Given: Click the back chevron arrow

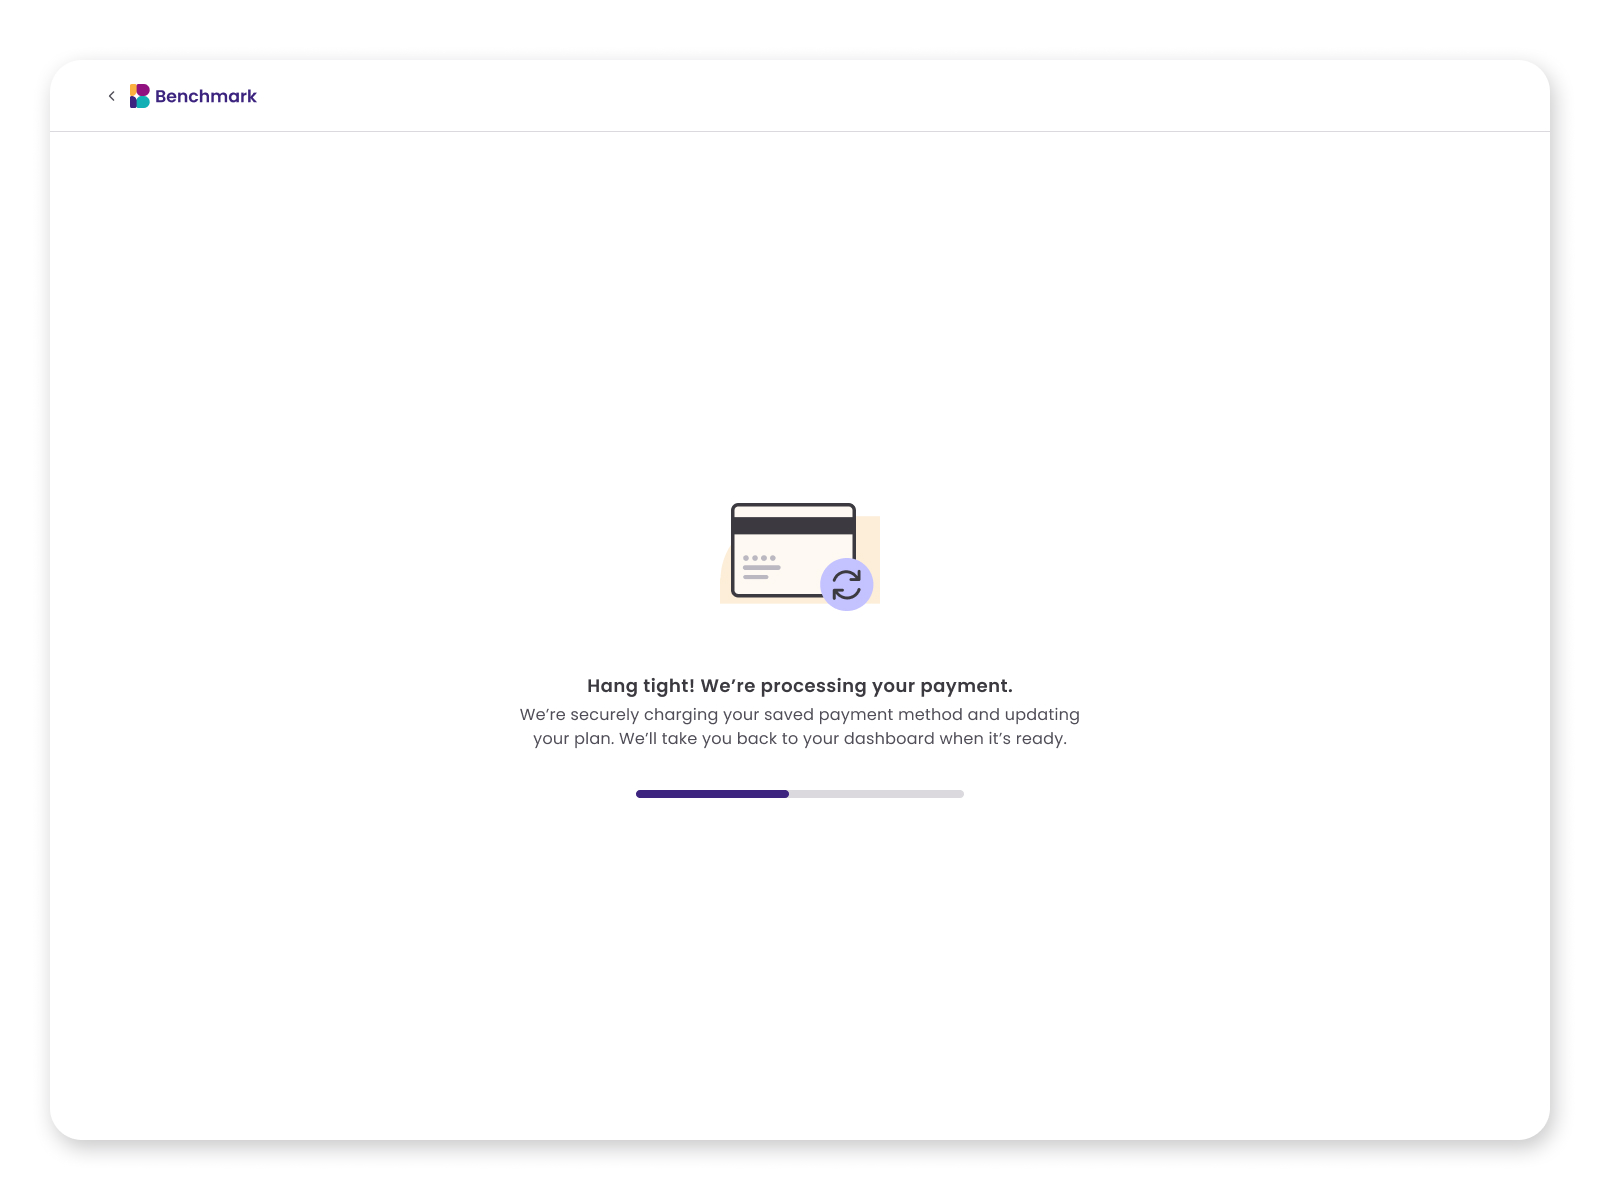Looking at the screenshot, I should [x=111, y=96].
